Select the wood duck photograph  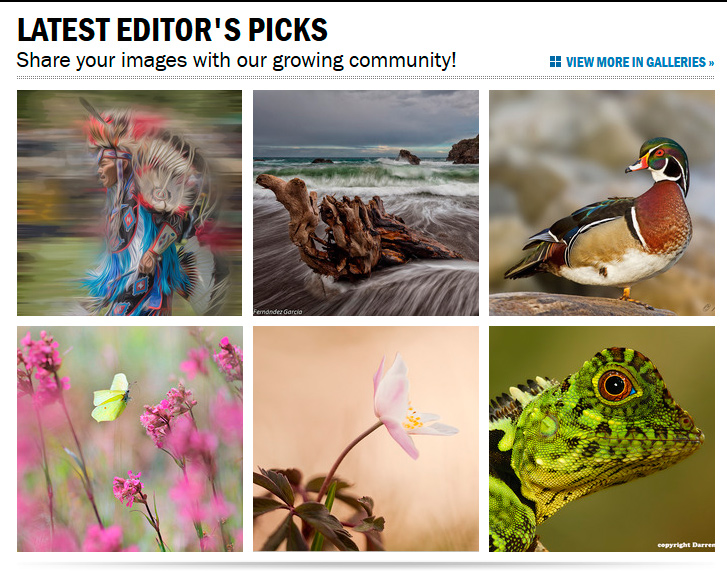point(602,203)
